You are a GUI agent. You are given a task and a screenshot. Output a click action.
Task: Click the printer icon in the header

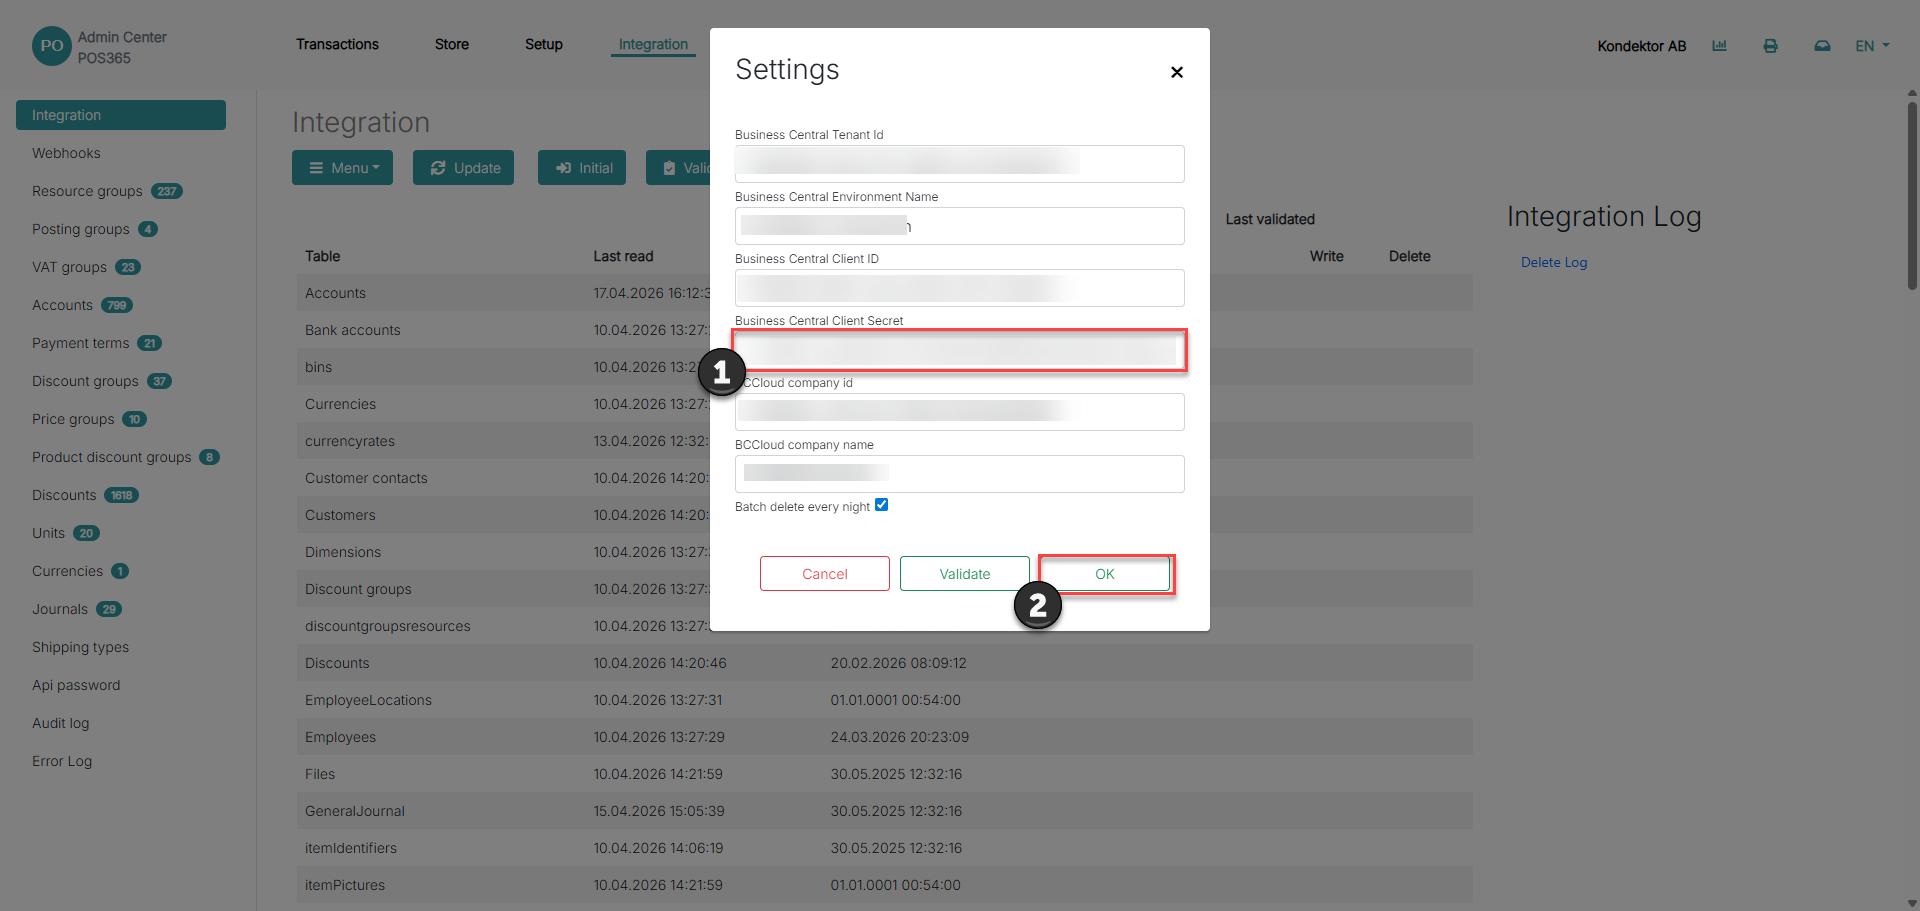[1770, 46]
